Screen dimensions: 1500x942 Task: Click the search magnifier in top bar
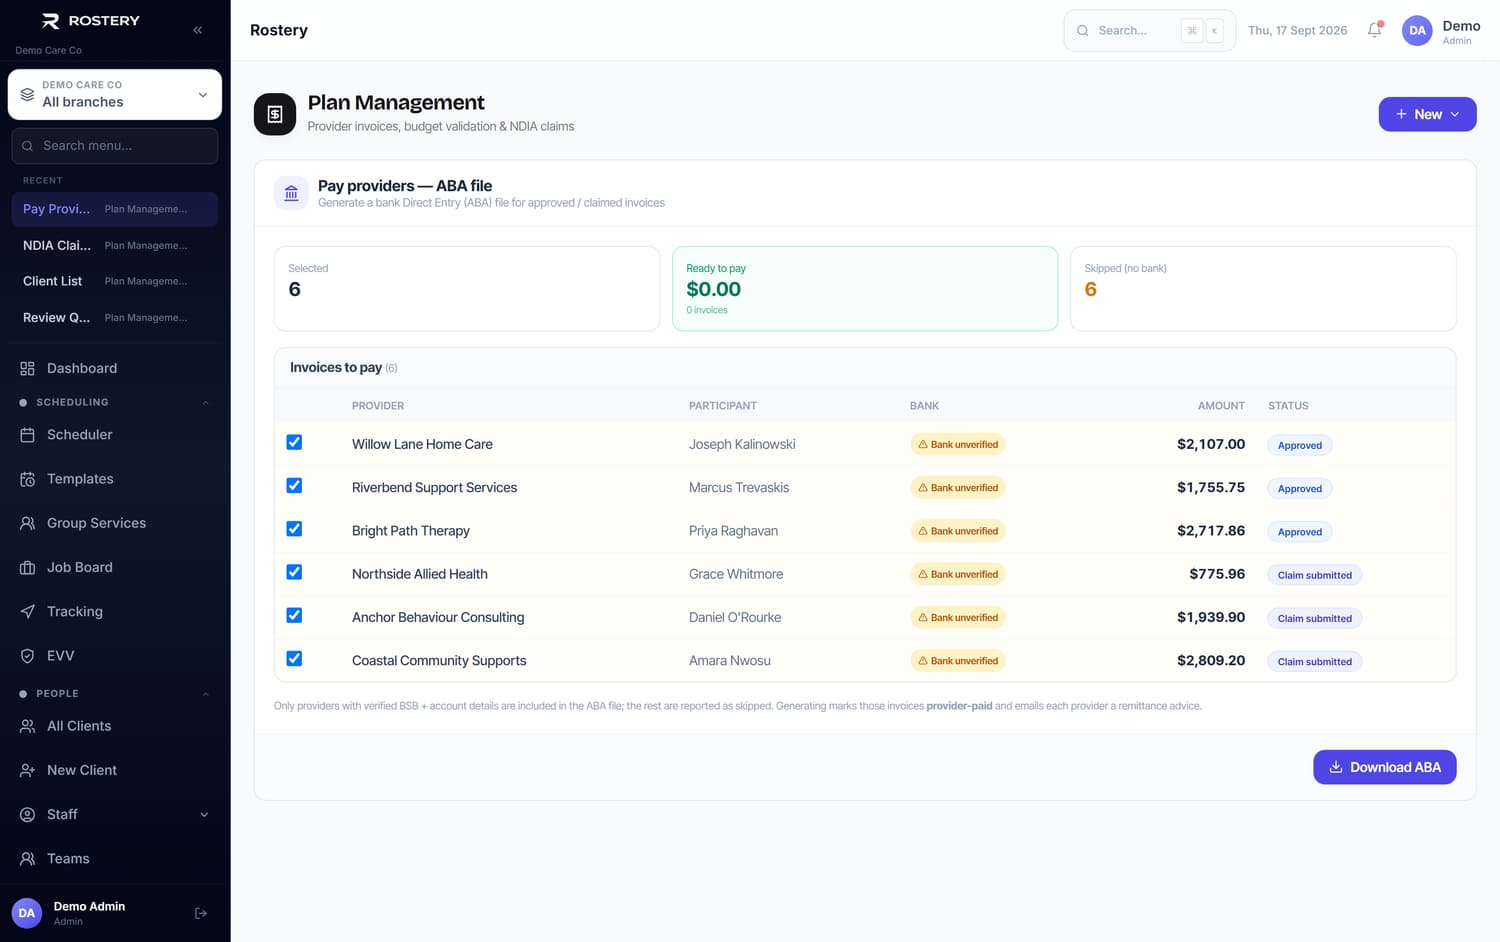click(1082, 31)
